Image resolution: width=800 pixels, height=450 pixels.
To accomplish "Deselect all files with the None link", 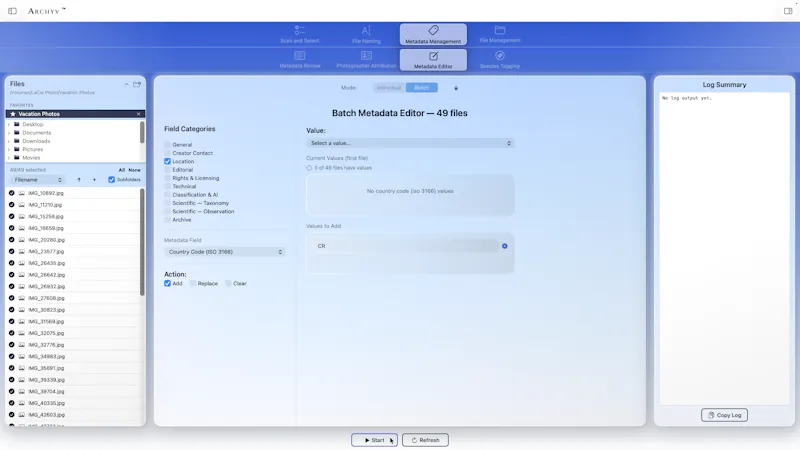I will coord(134,170).
